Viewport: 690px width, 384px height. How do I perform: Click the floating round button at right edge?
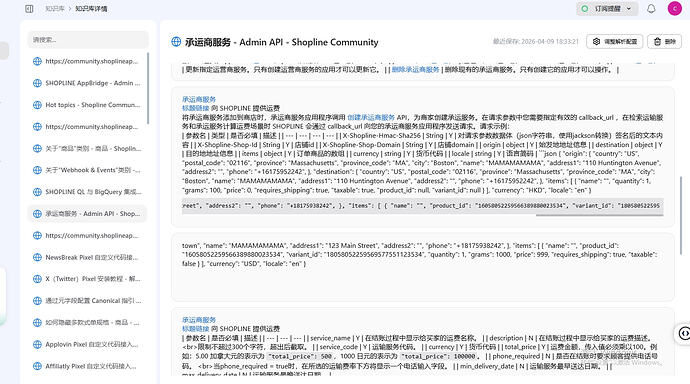(683, 333)
